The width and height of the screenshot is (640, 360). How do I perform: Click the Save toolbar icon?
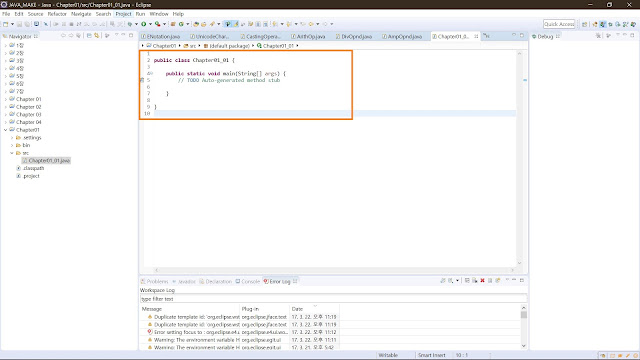coord(19,24)
